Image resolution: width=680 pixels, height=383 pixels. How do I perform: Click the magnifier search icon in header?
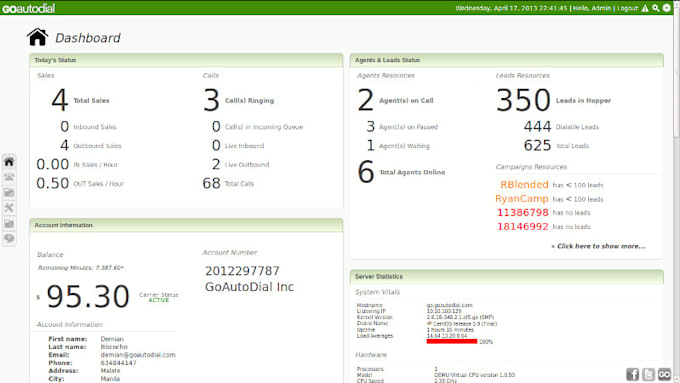pos(656,8)
